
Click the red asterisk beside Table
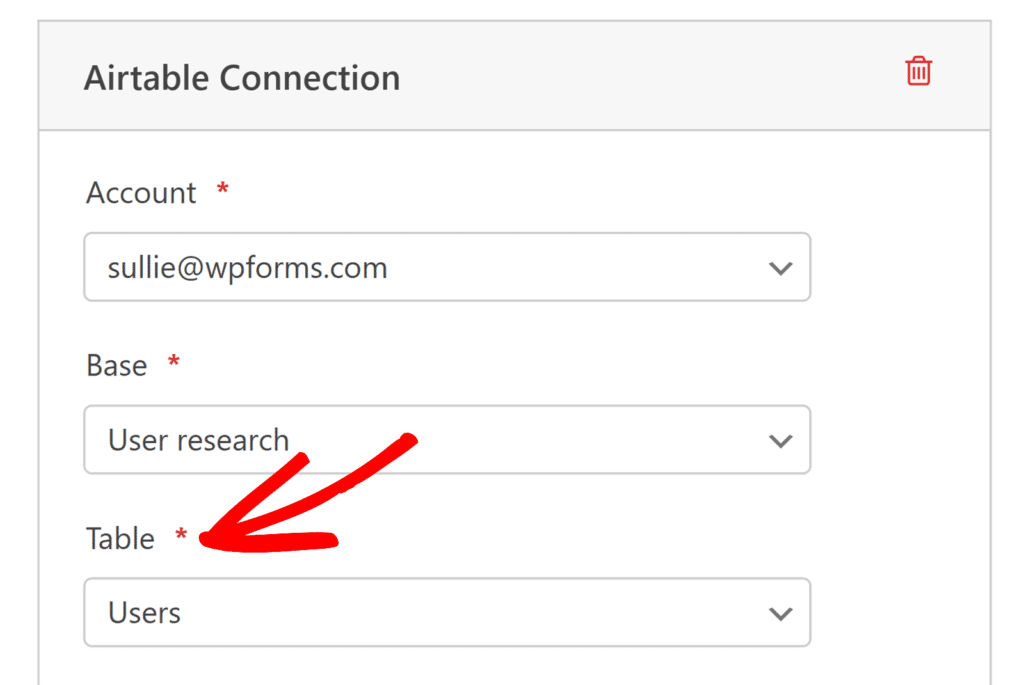click(181, 536)
